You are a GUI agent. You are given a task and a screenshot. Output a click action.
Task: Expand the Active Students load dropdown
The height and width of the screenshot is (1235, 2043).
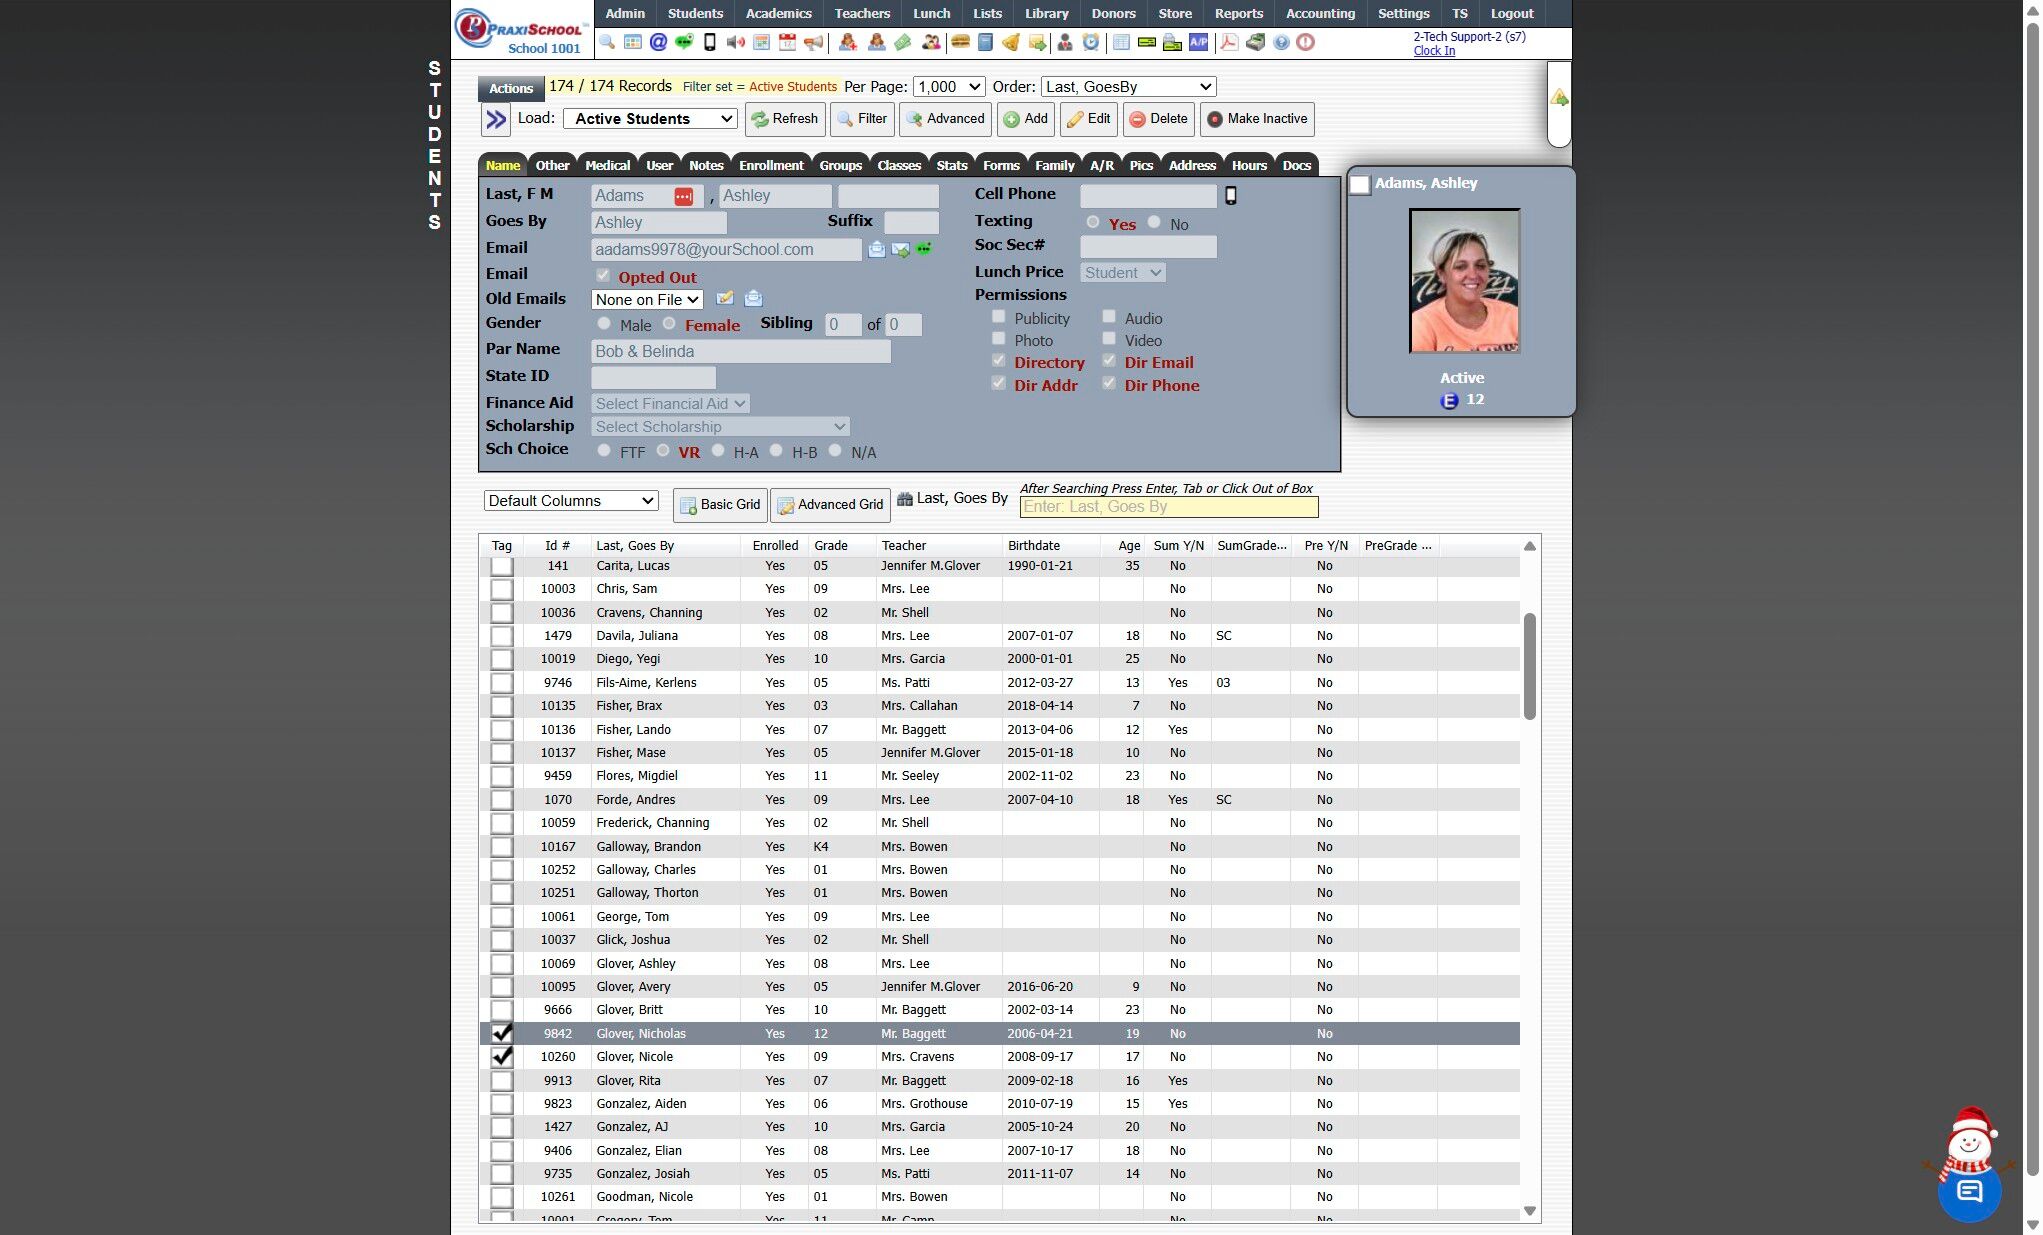(x=650, y=119)
